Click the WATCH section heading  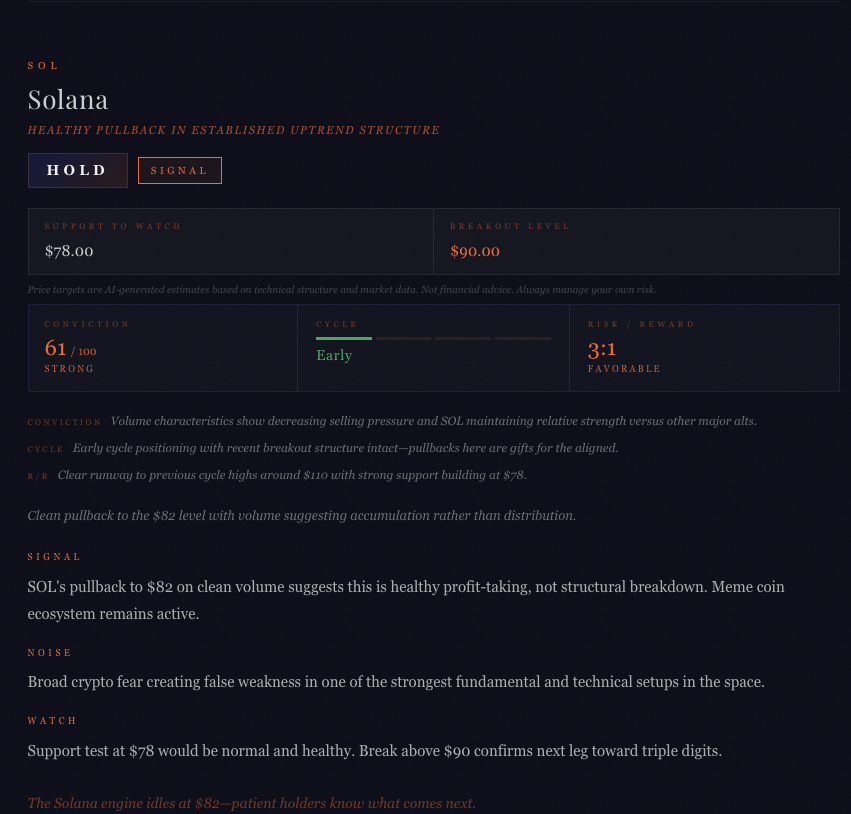click(52, 721)
